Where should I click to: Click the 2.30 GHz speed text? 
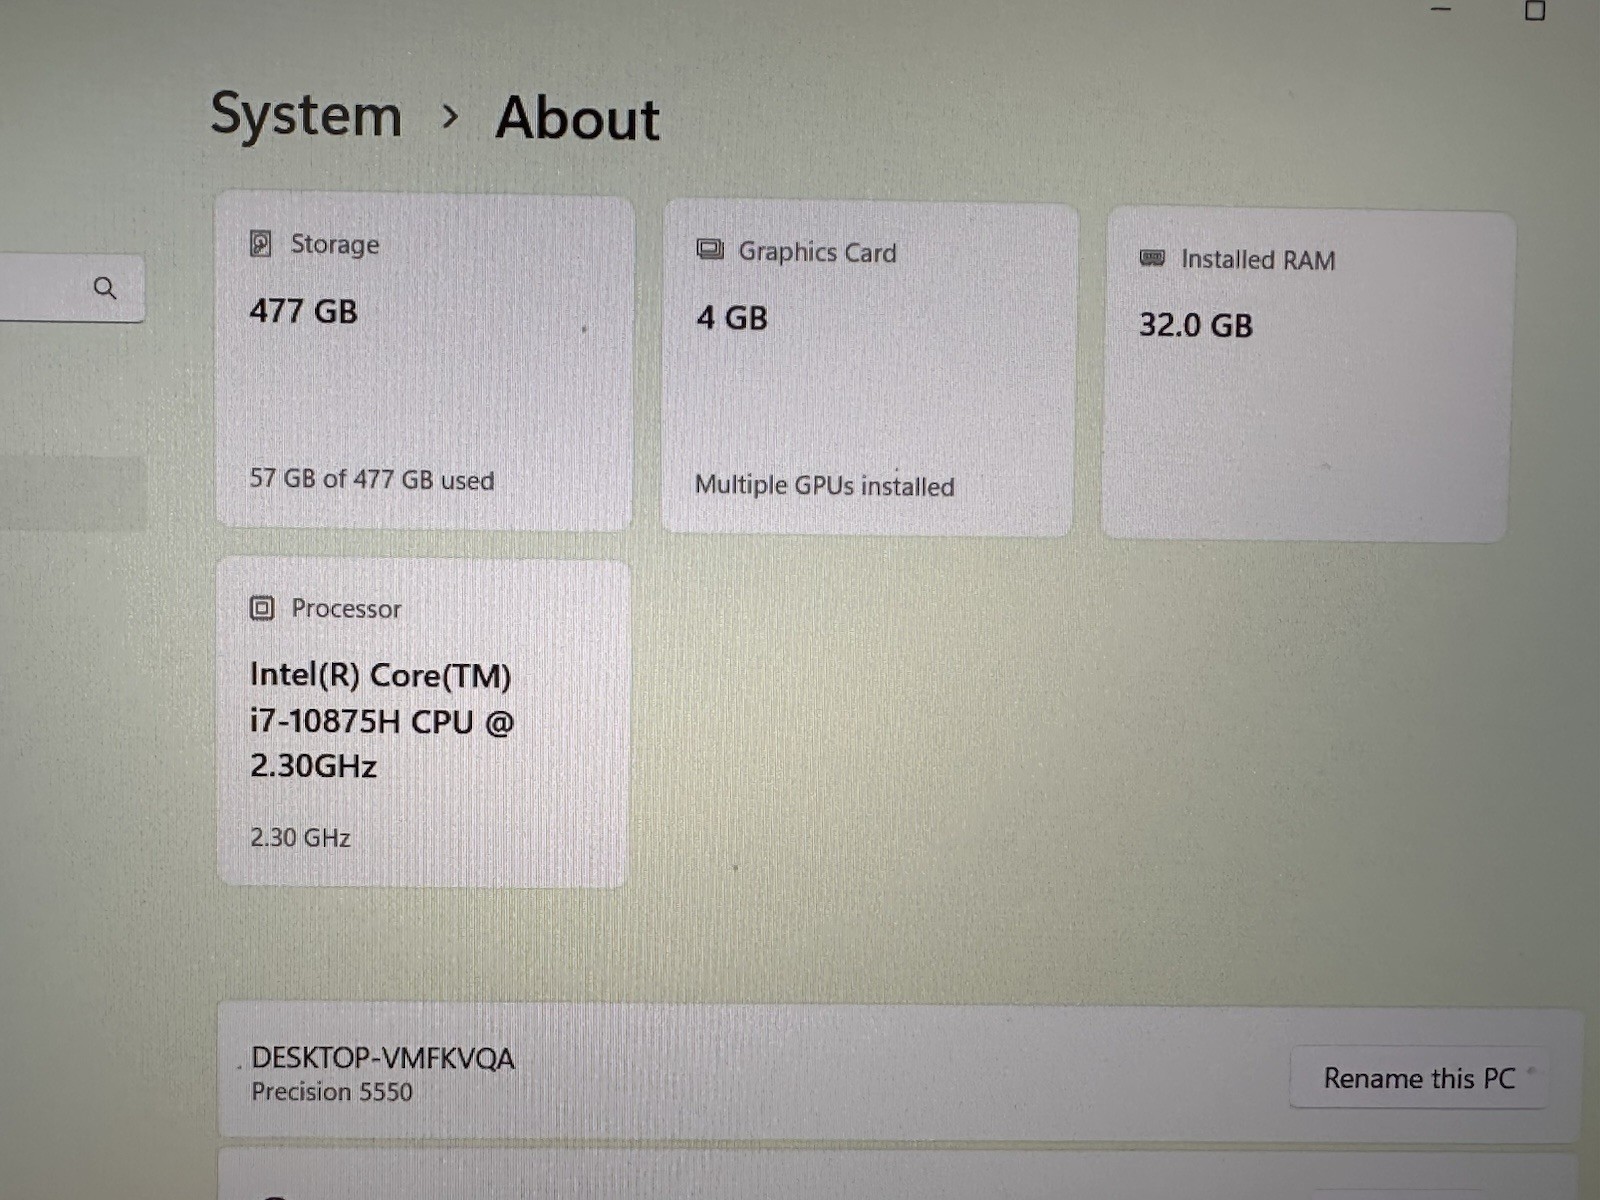click(300, 837)
